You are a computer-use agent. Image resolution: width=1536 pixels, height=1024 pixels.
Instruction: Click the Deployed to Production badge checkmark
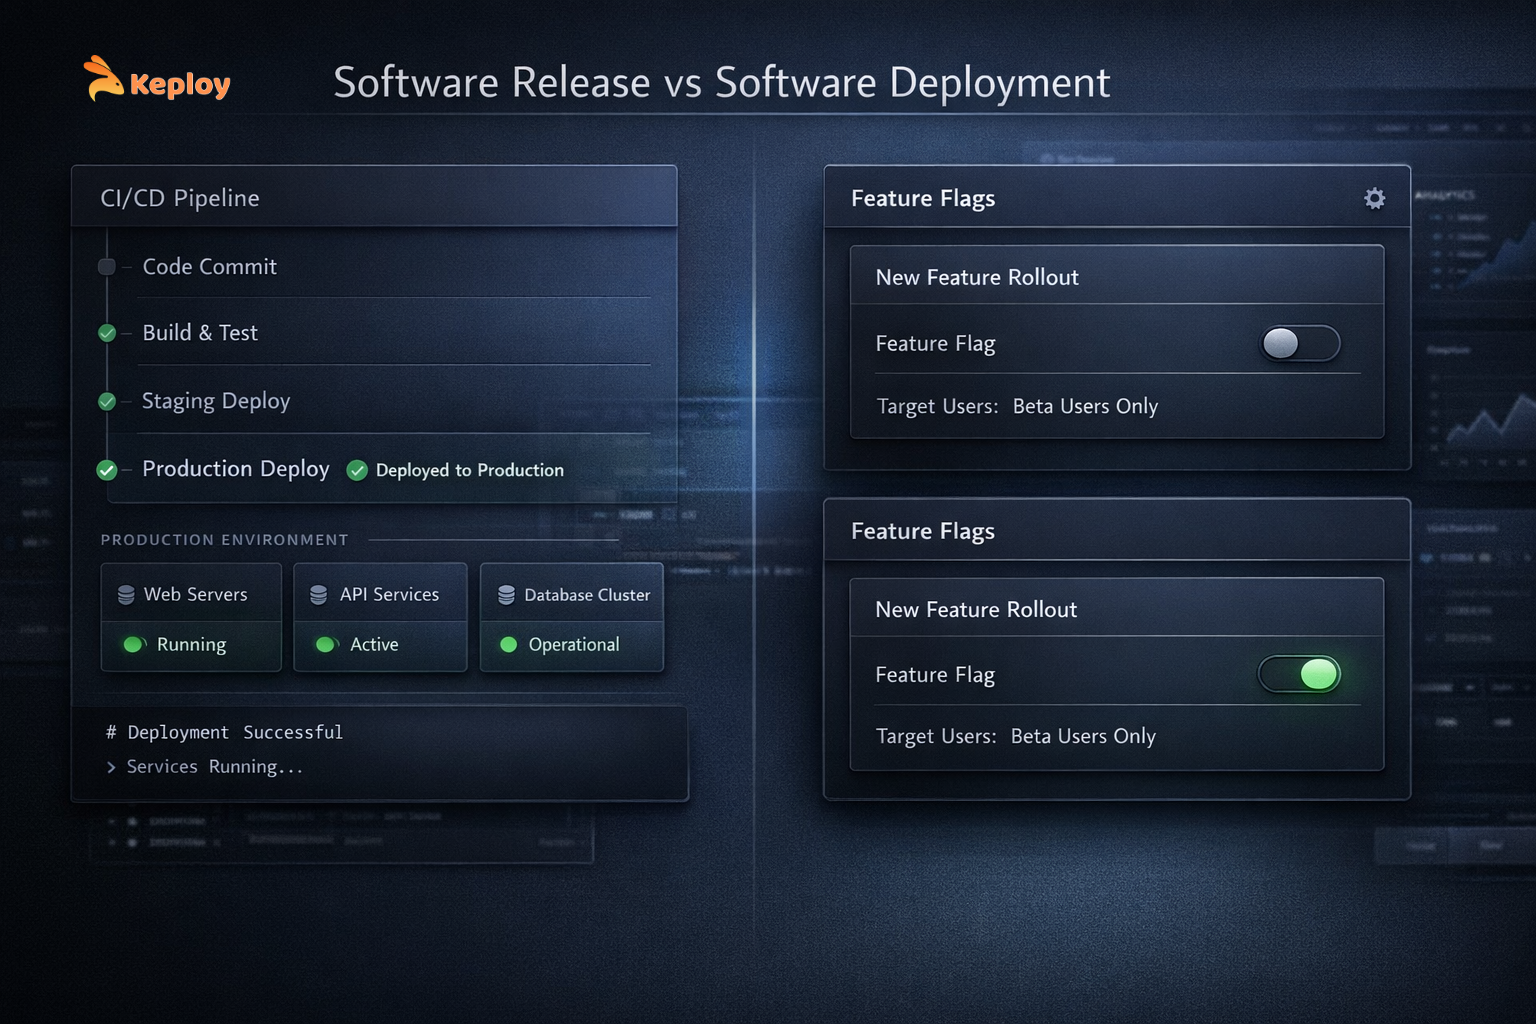click(x=357, y=470)
